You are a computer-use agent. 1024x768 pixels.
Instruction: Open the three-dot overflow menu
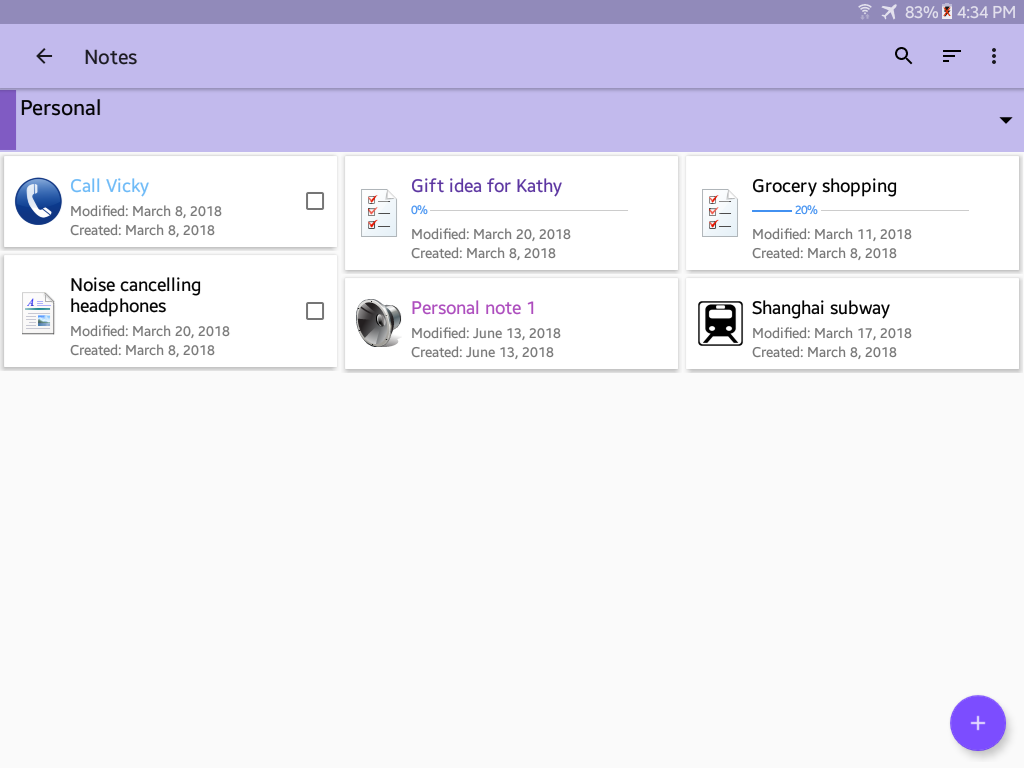coord(994,56)
